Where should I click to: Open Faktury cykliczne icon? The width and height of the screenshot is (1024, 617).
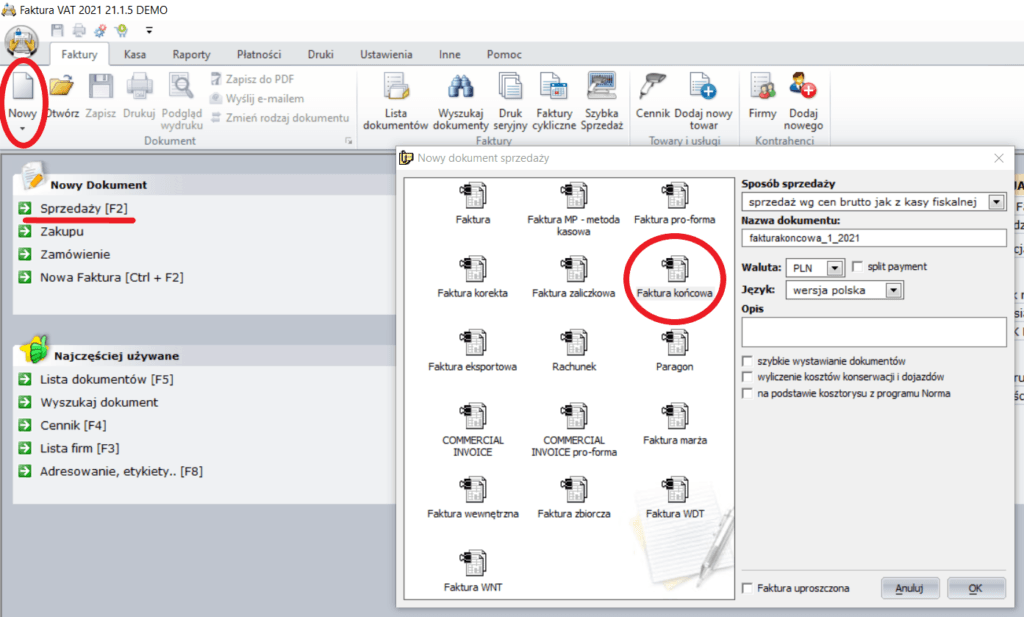click(x=553, y=88)
